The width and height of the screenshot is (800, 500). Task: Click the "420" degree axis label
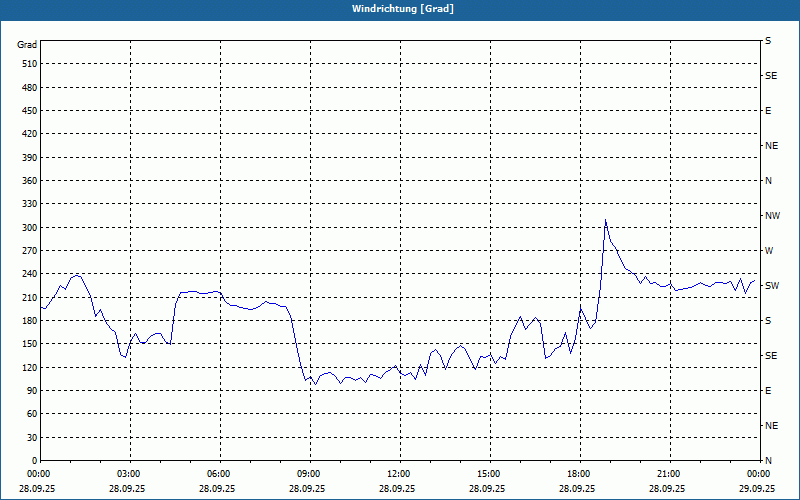(30, 134)
